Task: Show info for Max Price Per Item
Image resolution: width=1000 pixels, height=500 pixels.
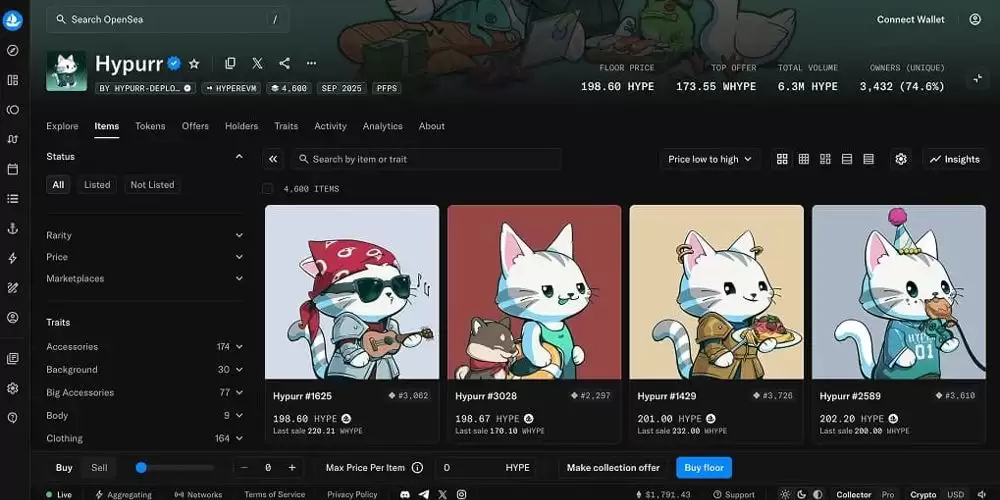Action: (417, 467)
